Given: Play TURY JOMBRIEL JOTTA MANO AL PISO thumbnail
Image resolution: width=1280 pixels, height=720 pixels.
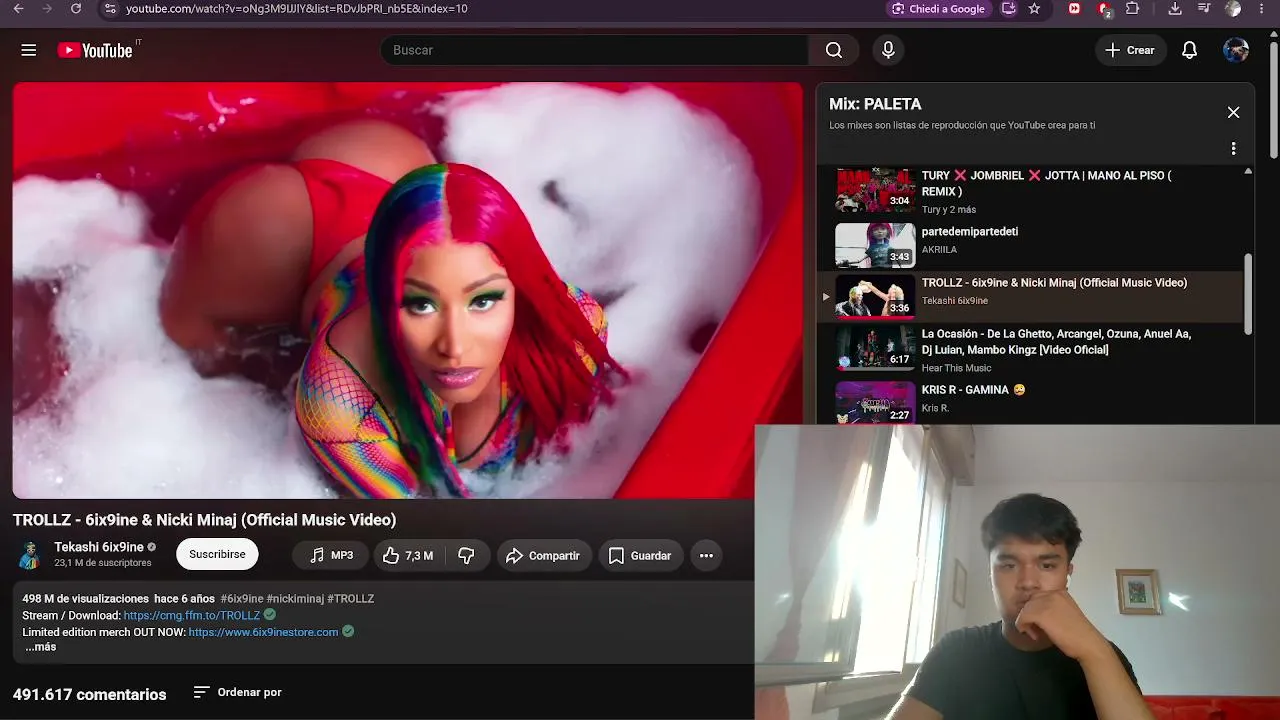Looking at the screenshot, I should pyautogui.click(x=875, y=190).
